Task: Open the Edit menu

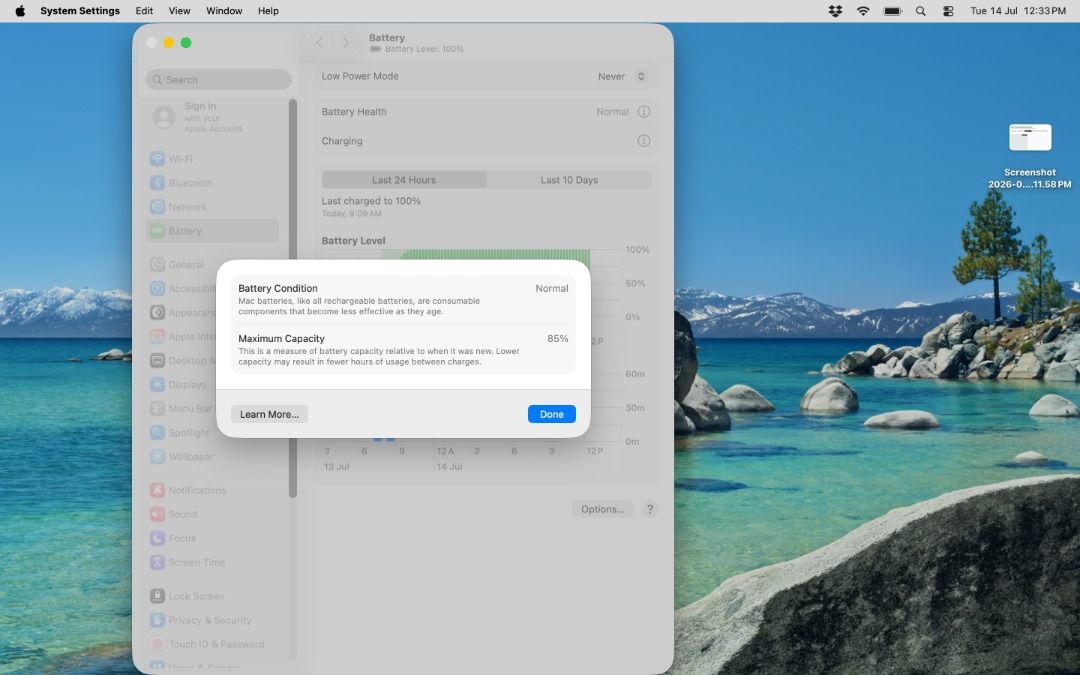Action: 144,11
